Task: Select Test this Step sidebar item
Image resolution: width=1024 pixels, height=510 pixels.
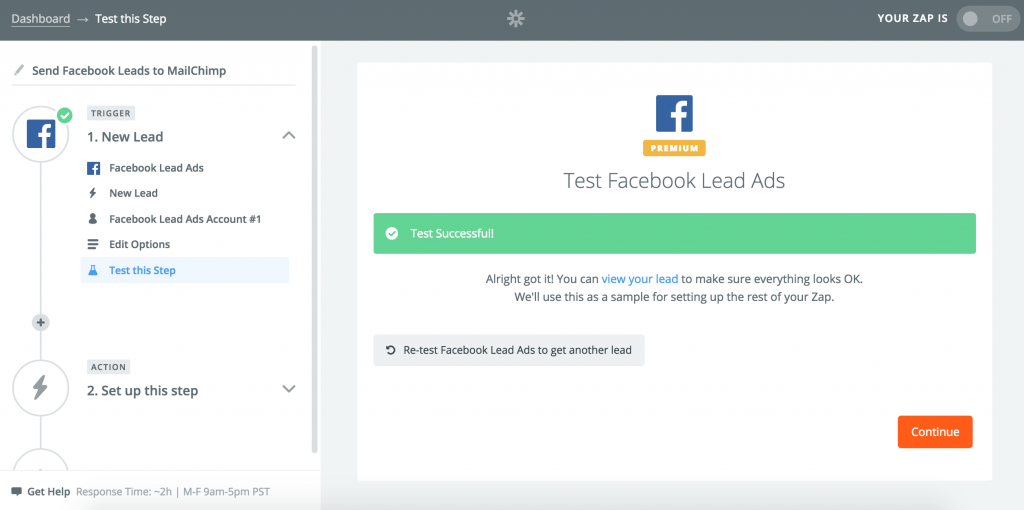Action: coord(185,270)
